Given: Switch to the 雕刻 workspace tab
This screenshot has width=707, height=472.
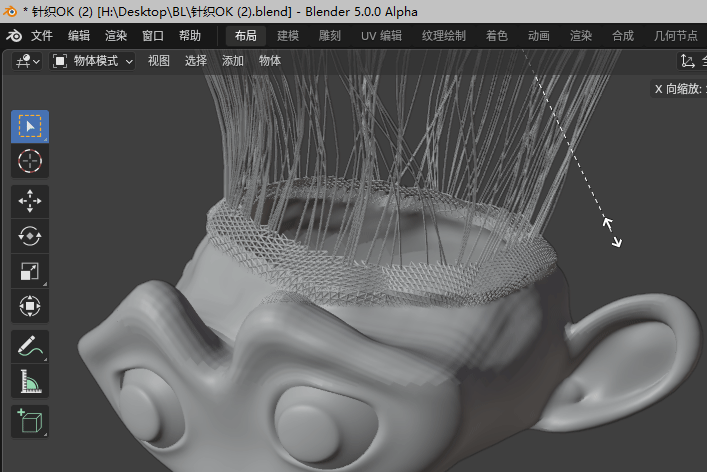Looking at the screenshot, I should point(329,36).
